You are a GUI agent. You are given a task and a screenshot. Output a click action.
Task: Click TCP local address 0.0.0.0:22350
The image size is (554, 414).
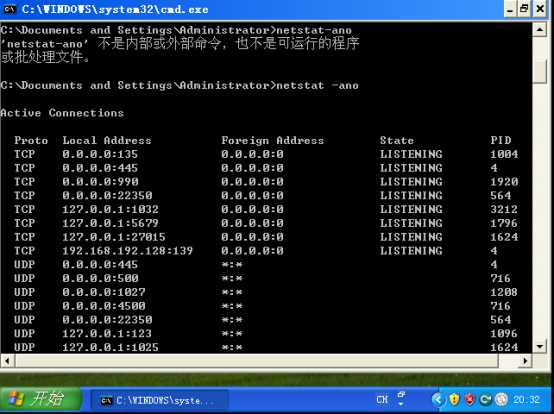tap(107, 196)
